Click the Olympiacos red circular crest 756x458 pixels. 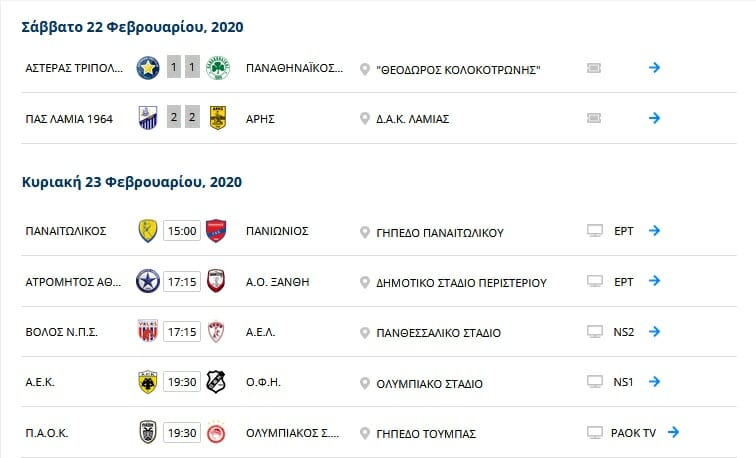pos(216,432)
